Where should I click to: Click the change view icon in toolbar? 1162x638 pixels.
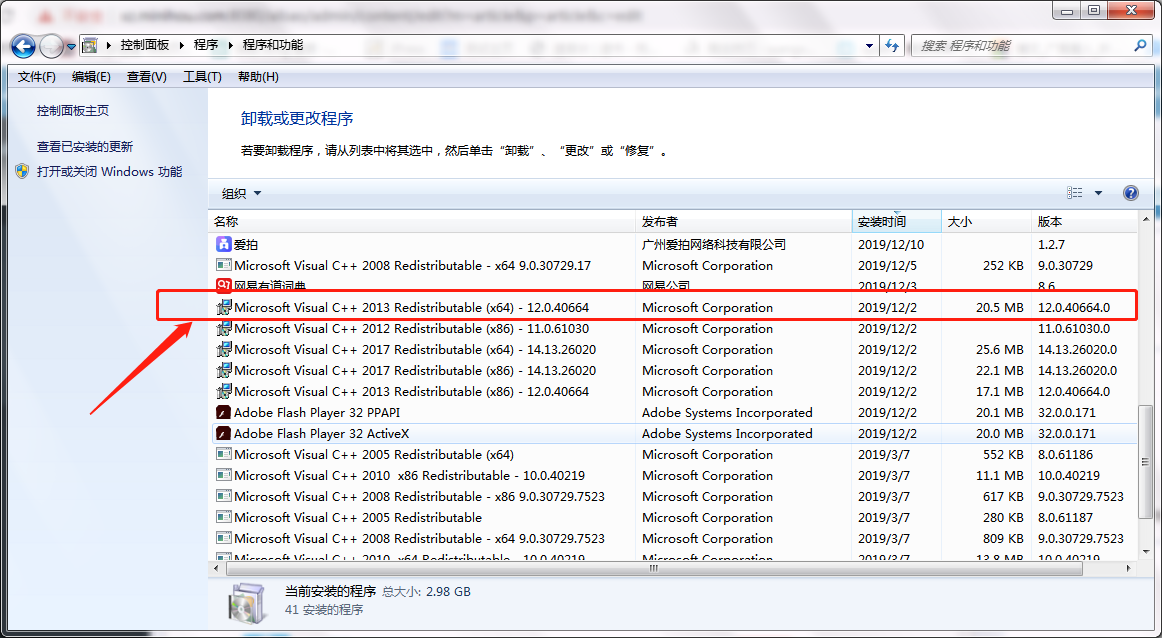pyautogui.click(x=1075, y=193)
